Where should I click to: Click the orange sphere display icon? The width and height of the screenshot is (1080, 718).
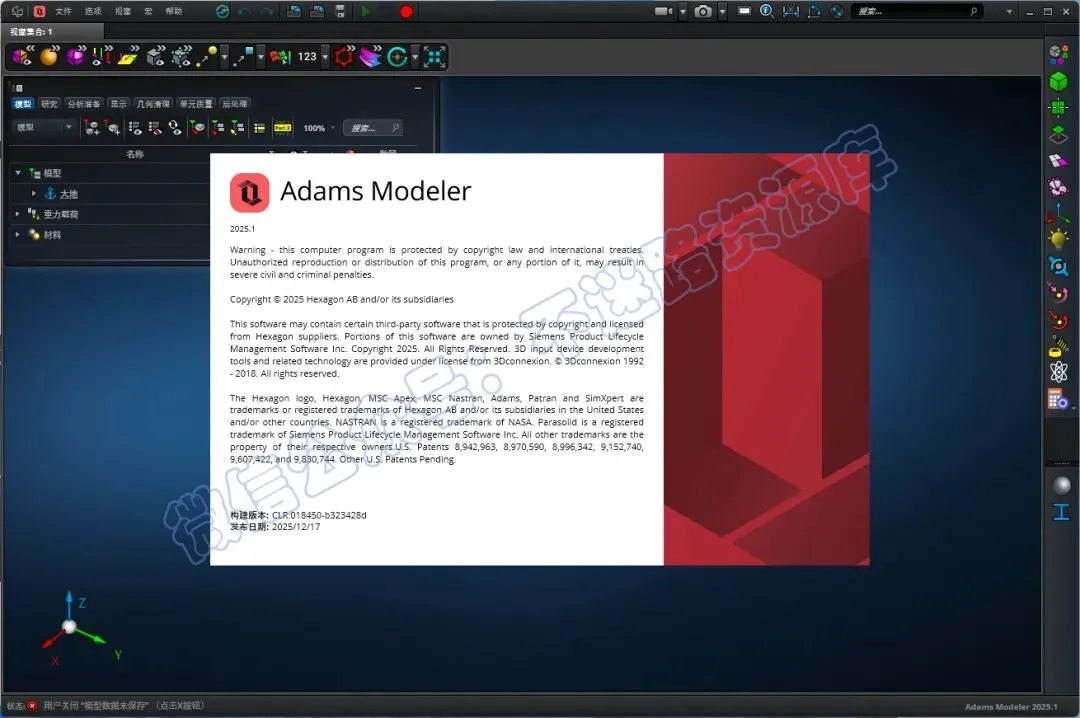49,57
